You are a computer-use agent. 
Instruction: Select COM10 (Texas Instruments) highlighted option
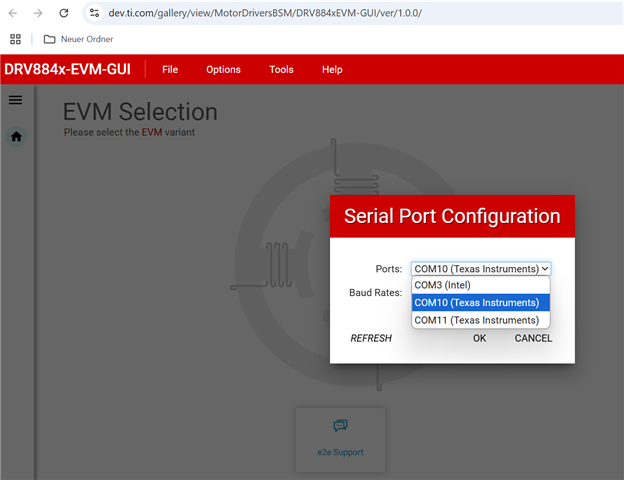click(x=481, y=302)
